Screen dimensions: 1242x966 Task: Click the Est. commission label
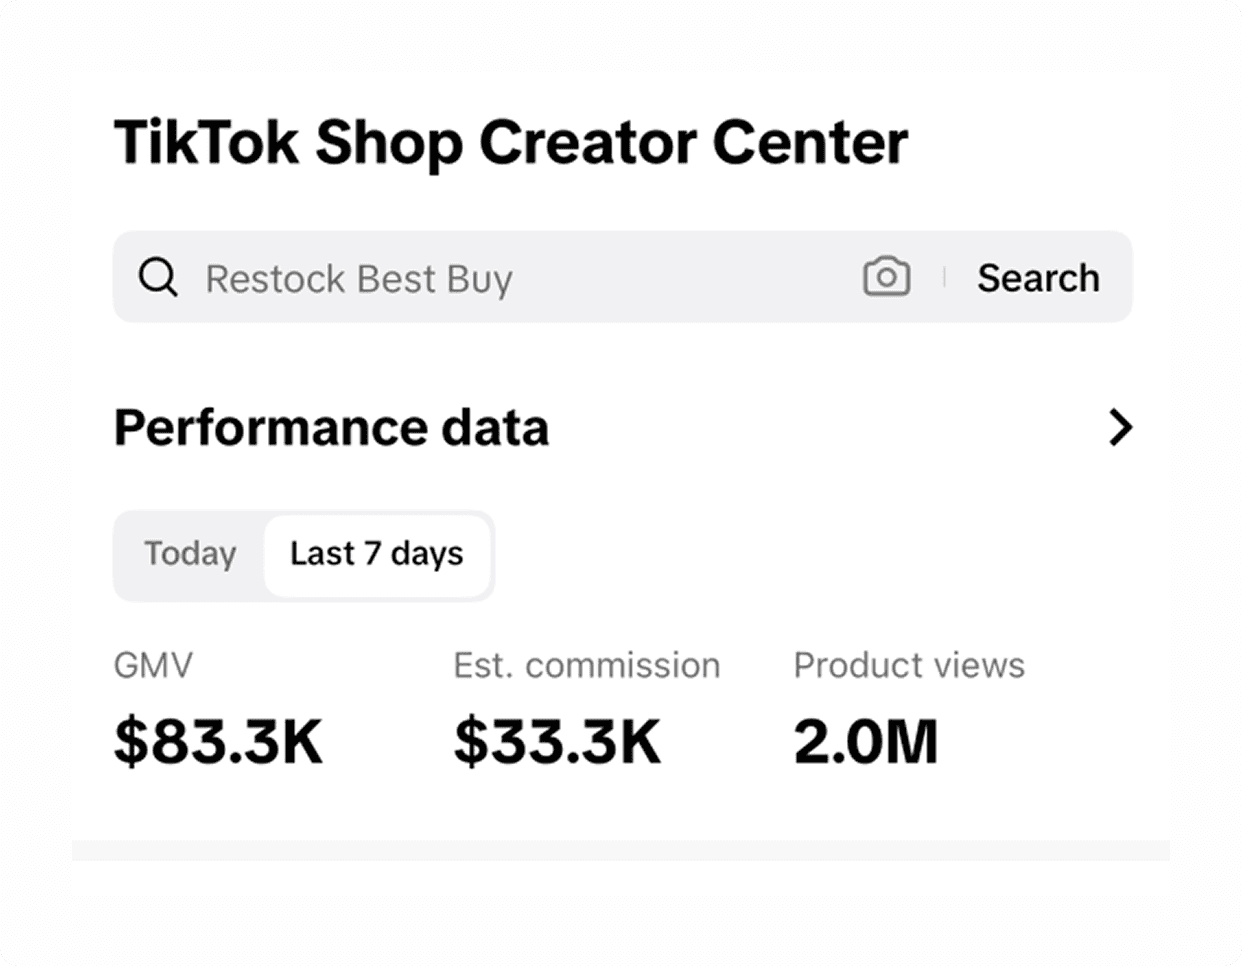[586, 665]
